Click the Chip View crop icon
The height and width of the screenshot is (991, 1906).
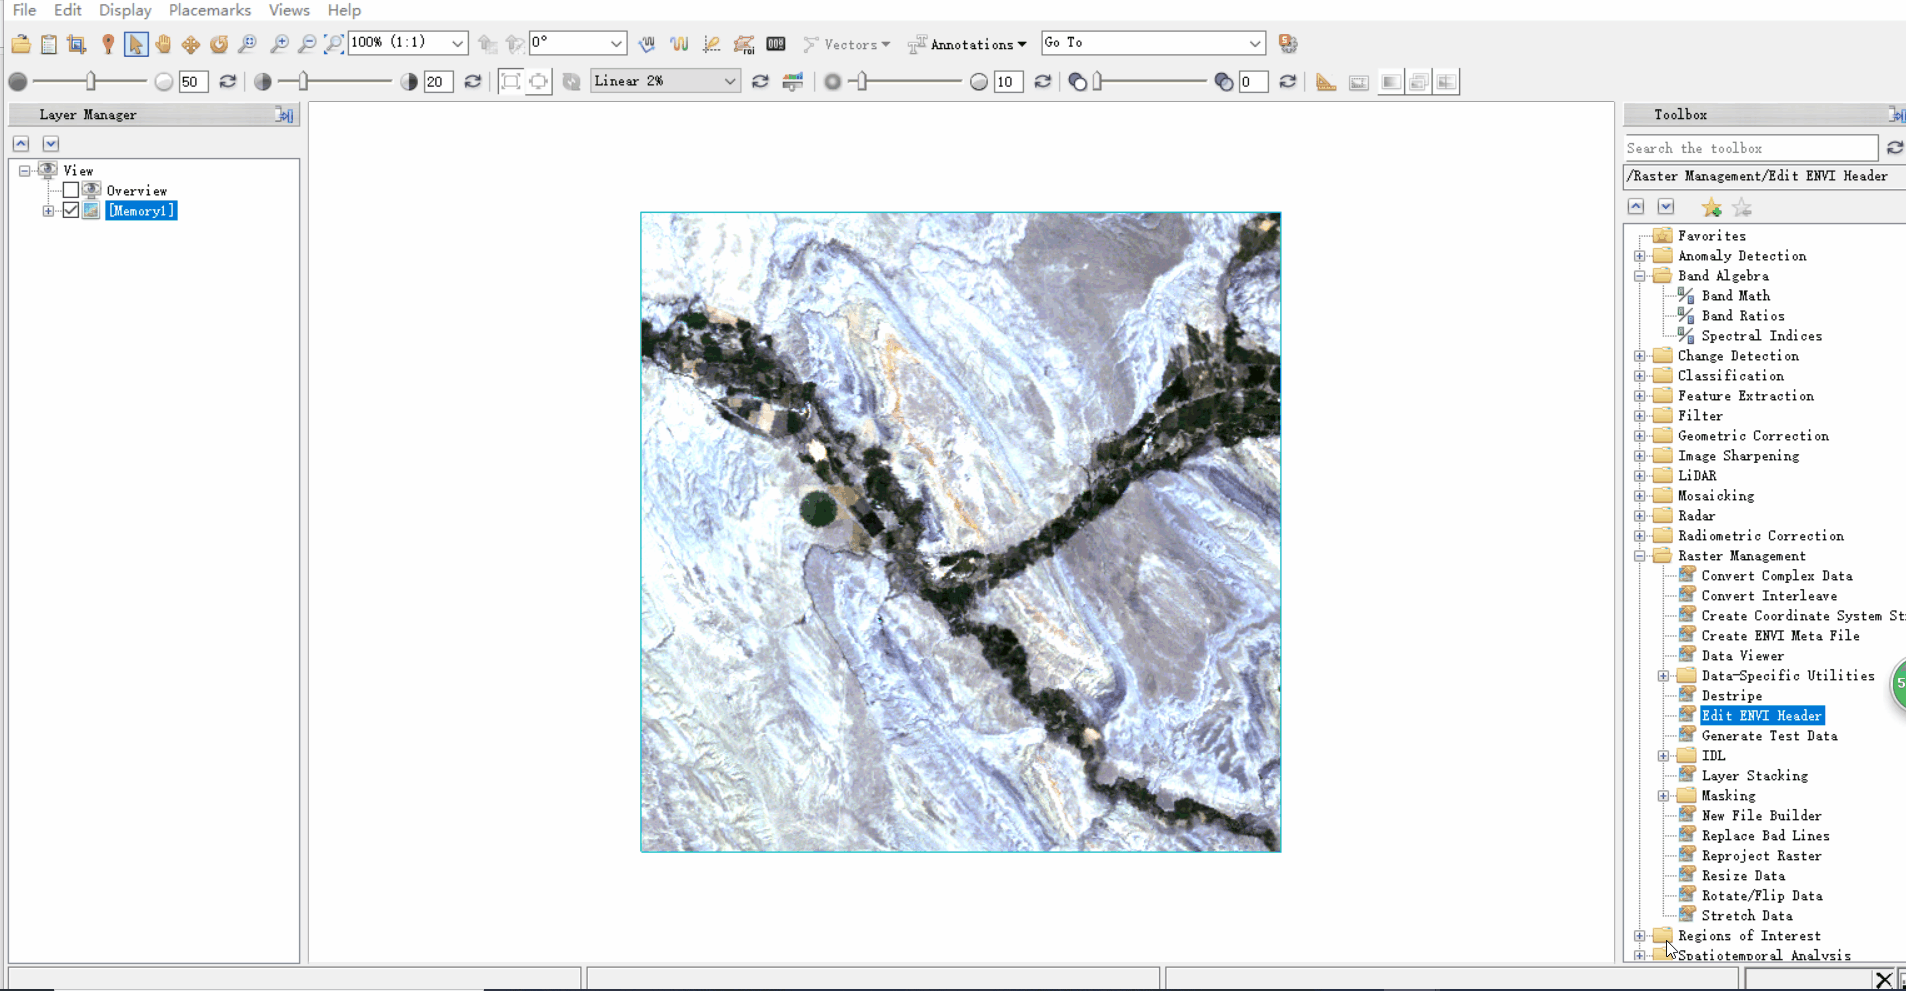(77, 44)
